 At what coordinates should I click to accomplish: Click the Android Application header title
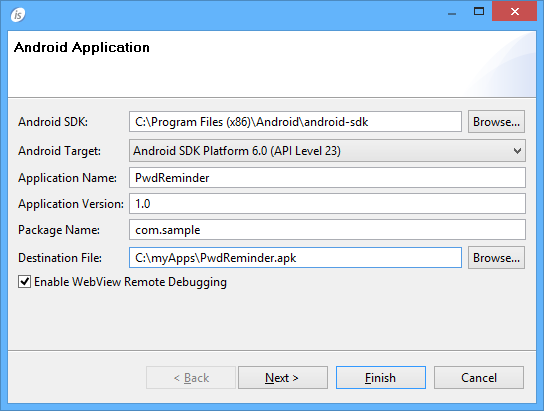coord(82,48)
